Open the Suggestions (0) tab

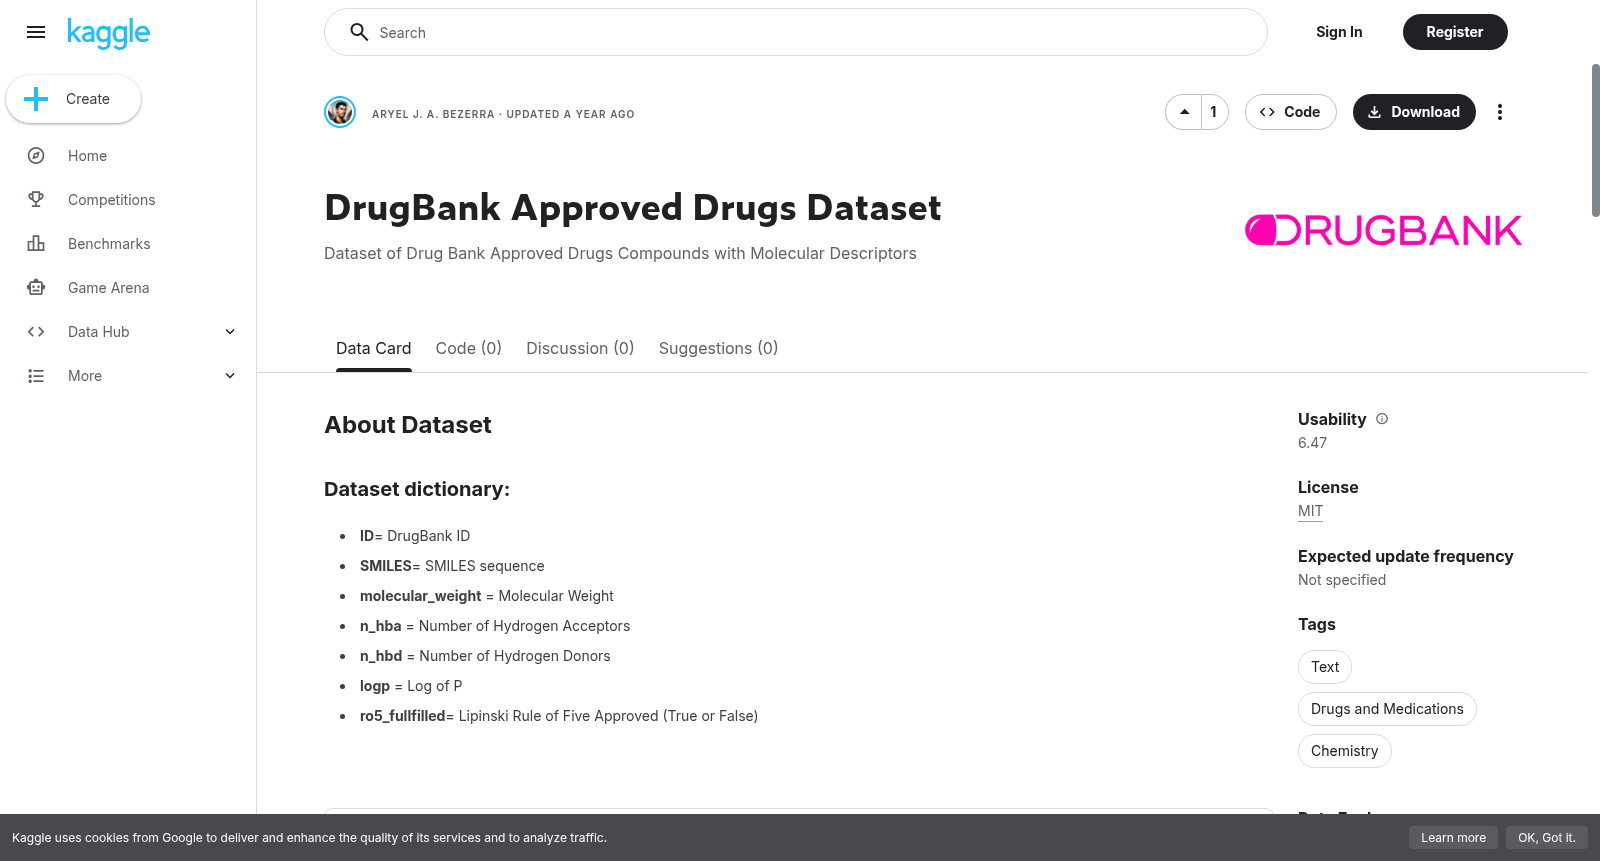click(718, 348)
